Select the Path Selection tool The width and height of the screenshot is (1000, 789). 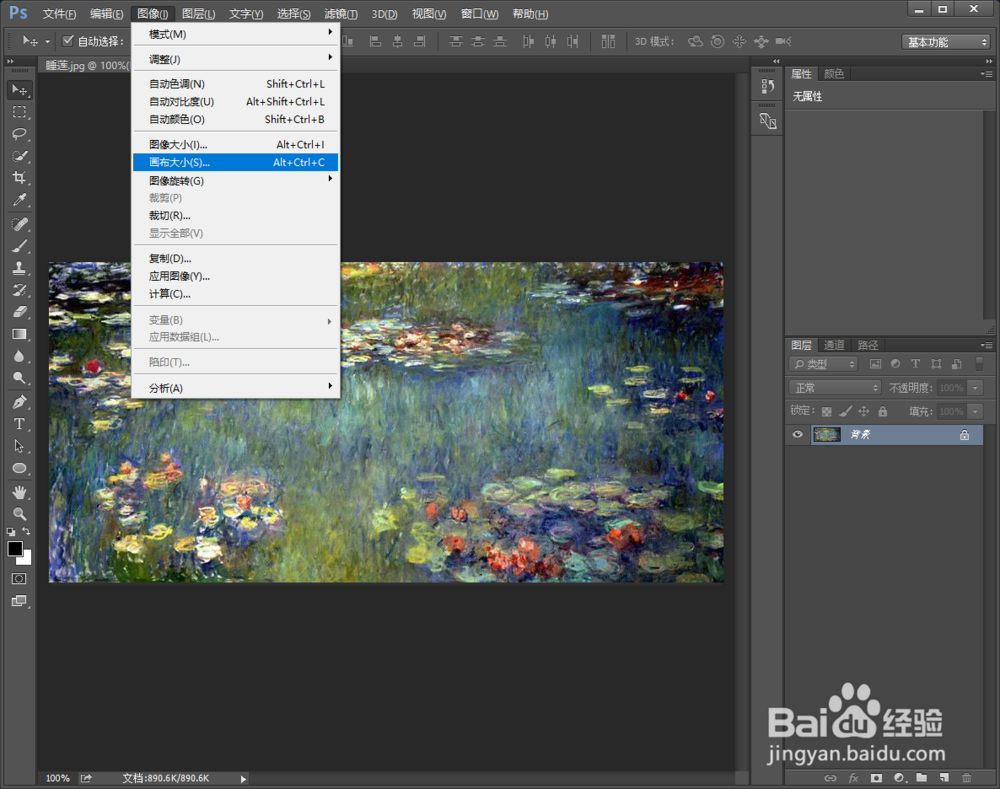19,446
